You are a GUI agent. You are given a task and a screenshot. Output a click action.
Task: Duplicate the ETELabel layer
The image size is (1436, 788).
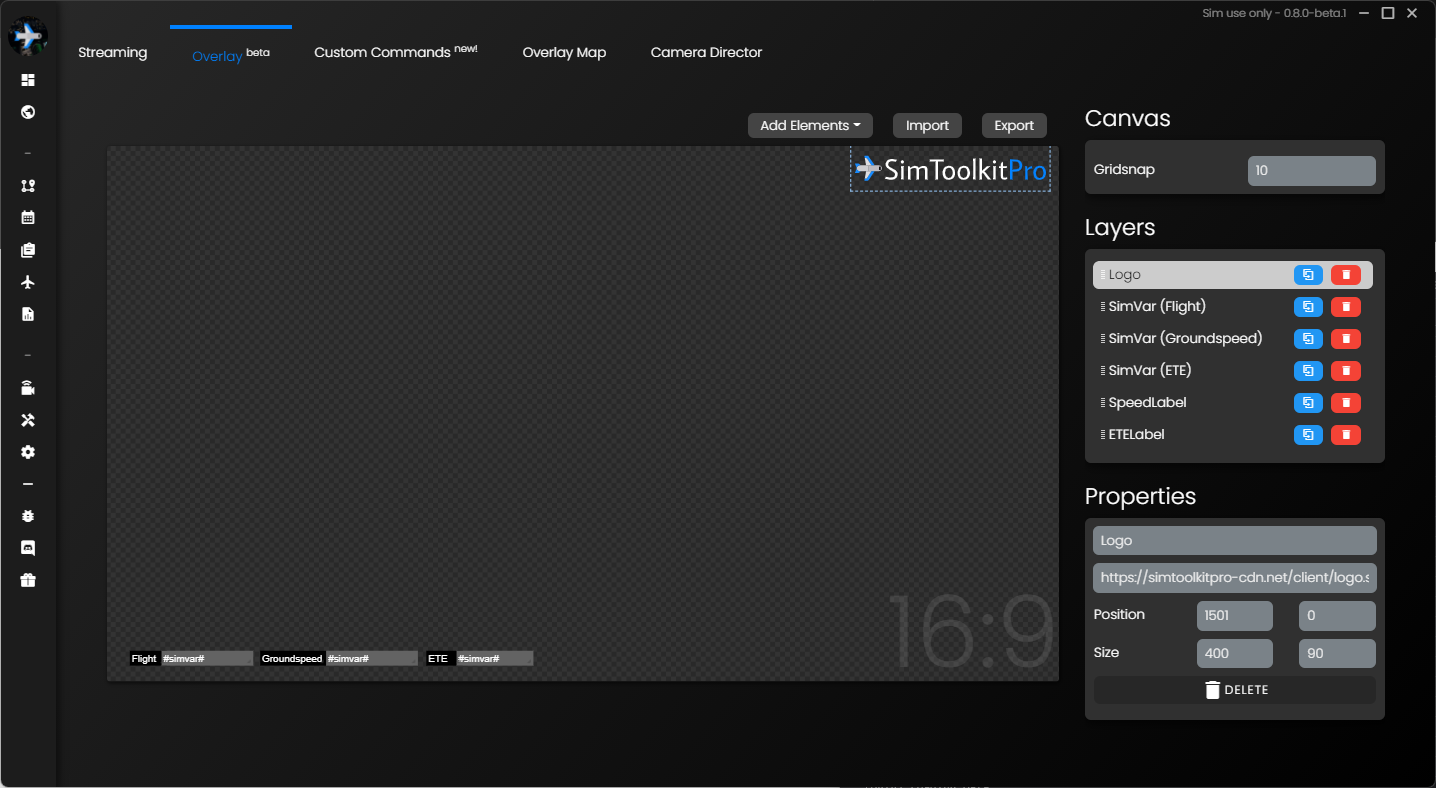click(1308, 435)
